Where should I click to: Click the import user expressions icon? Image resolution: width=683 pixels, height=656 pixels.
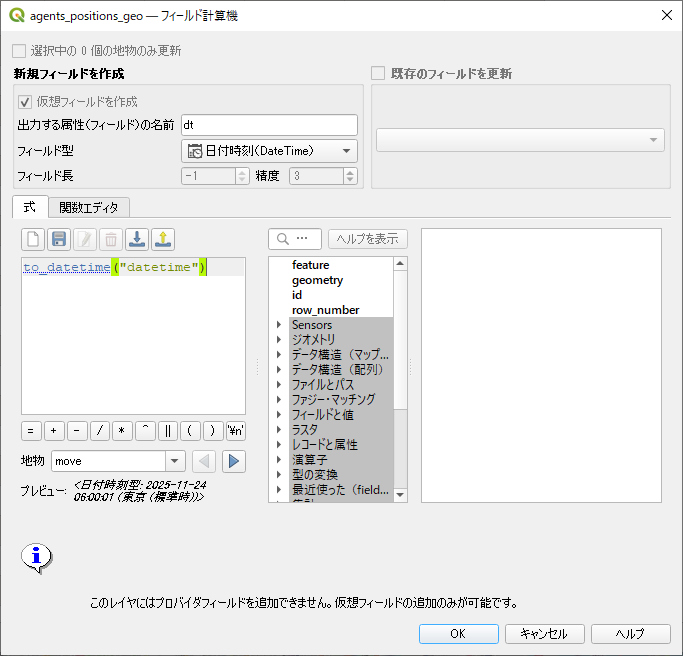[137, 239]
